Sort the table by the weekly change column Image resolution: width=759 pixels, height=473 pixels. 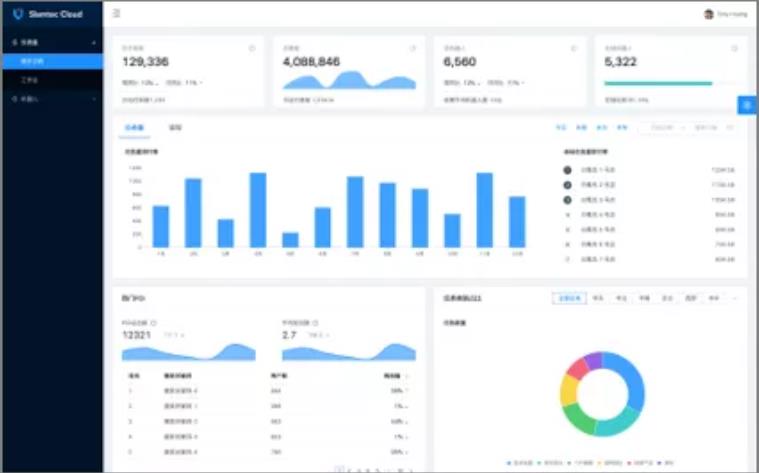pyautogui.click(x=395, y=376)
